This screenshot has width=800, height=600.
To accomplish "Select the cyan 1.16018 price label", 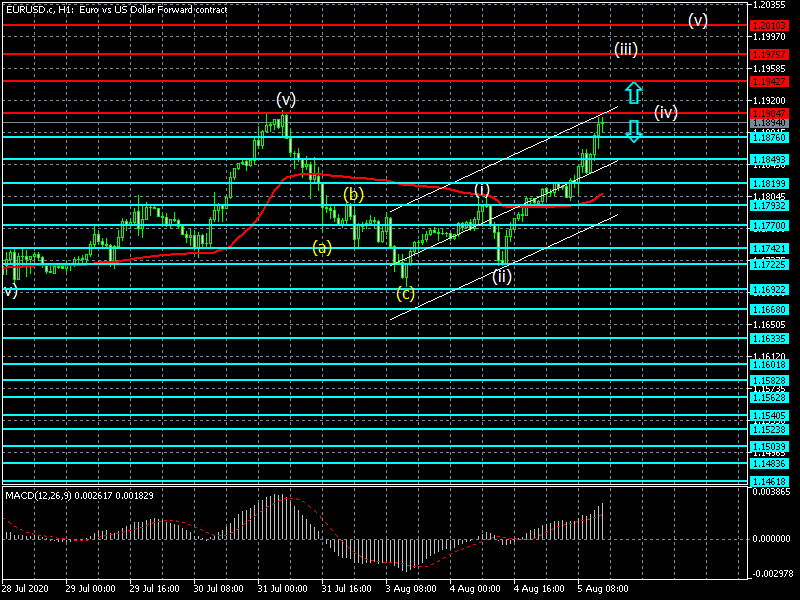I will tap(769, 364).
